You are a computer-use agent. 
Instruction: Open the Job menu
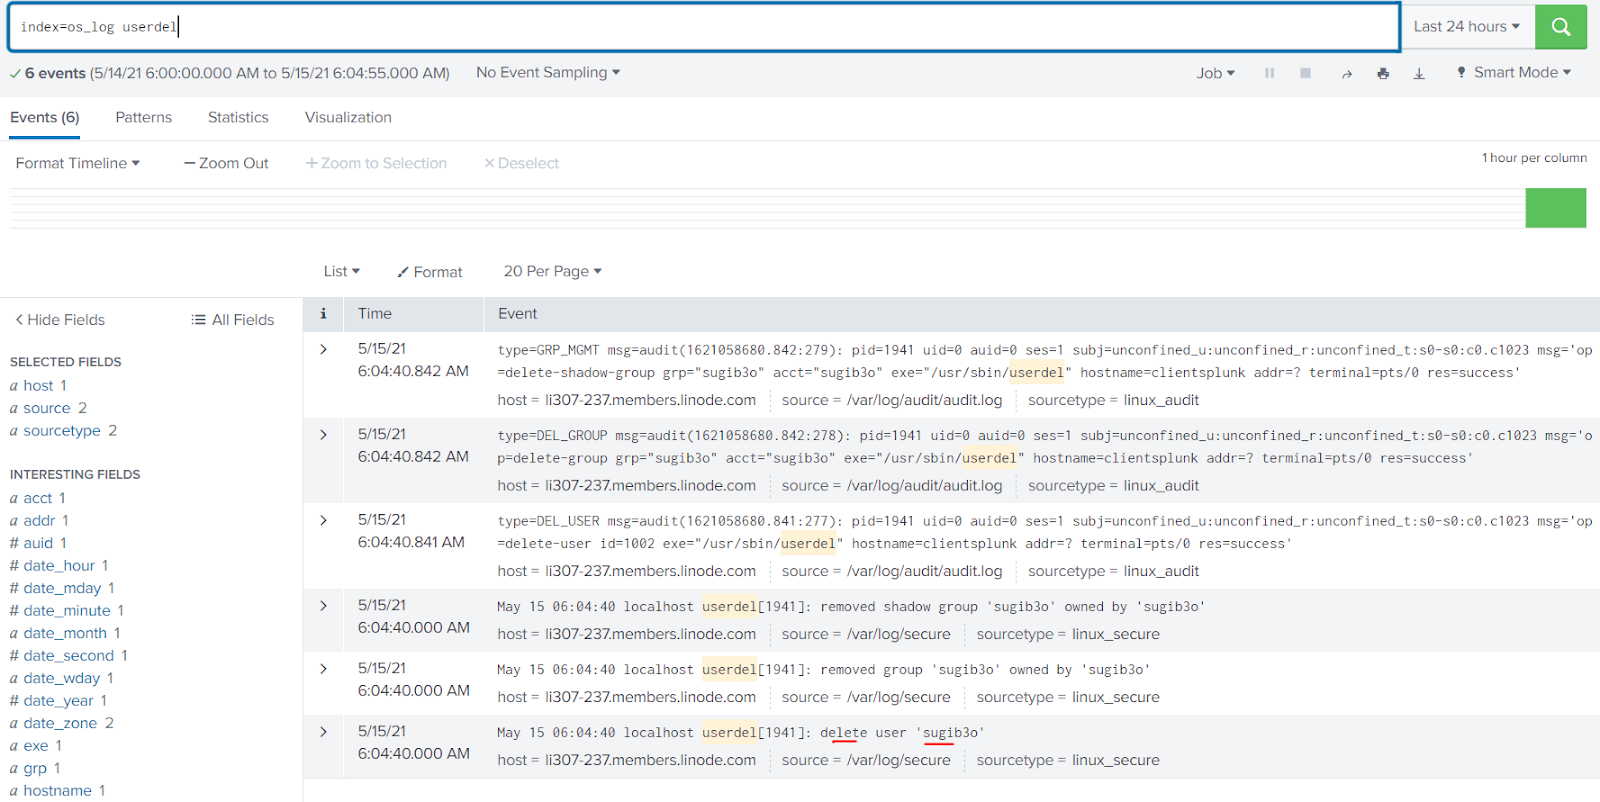pyautogui.click(x=1215, y=73)
